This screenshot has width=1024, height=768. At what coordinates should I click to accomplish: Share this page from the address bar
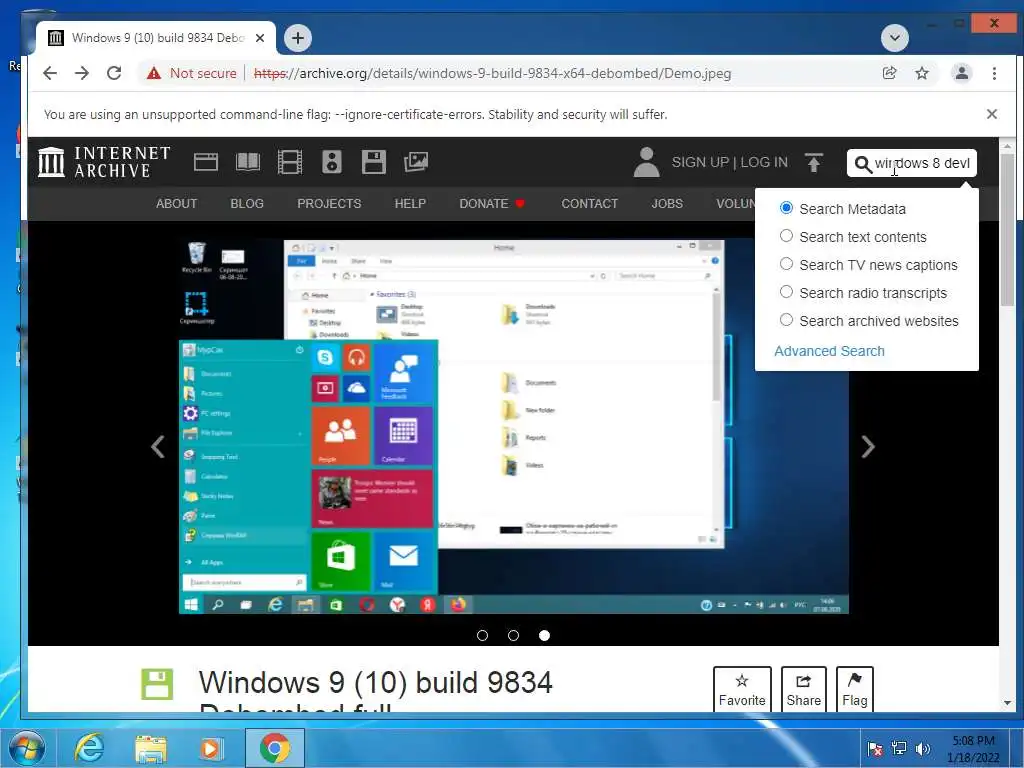(x=889, y=73)
